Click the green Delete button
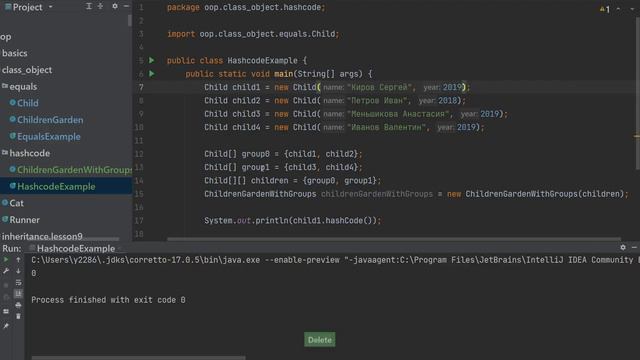Image resolution: width=640 pixels, height=360 pixels. coord(320,340)
